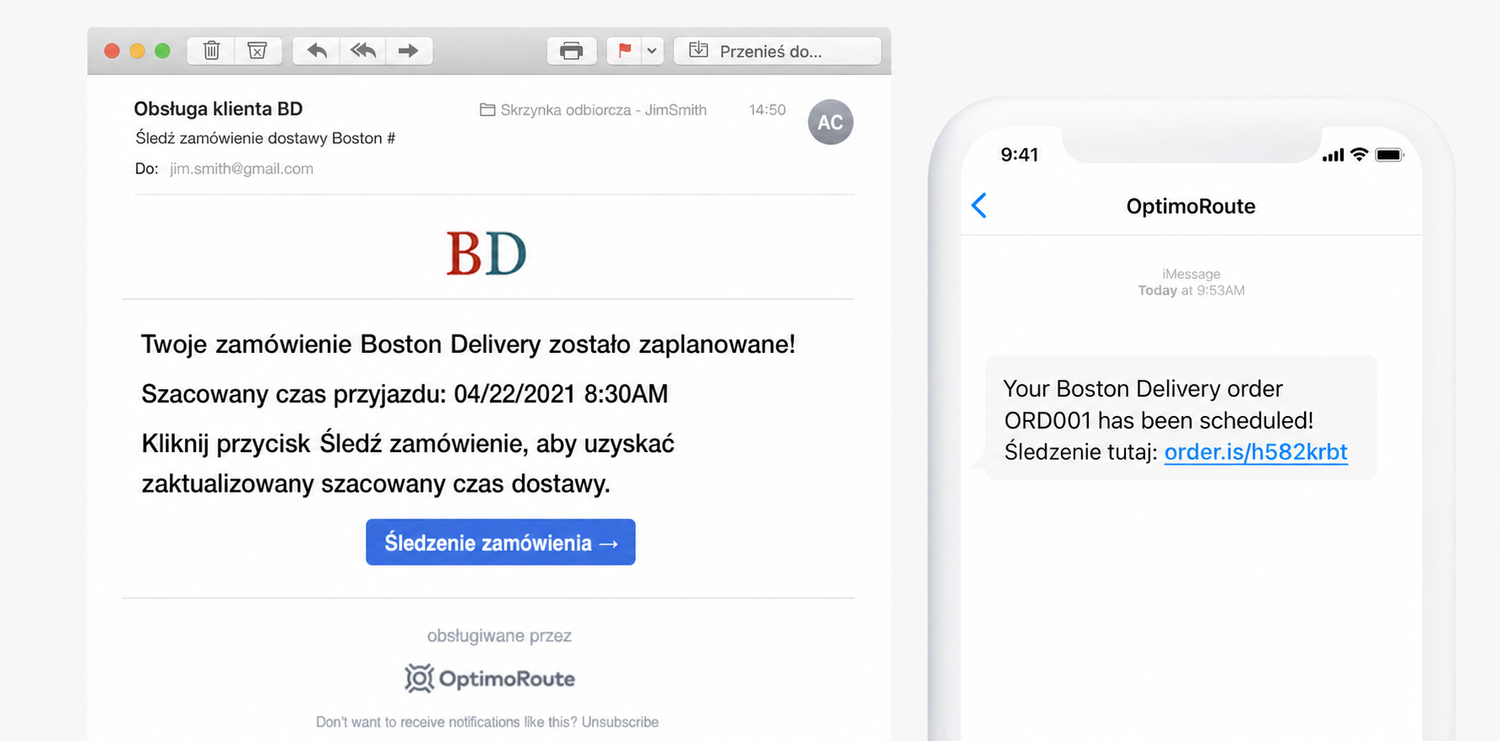Click the Szacowany czas przyjazdu line

click(404, 394)
